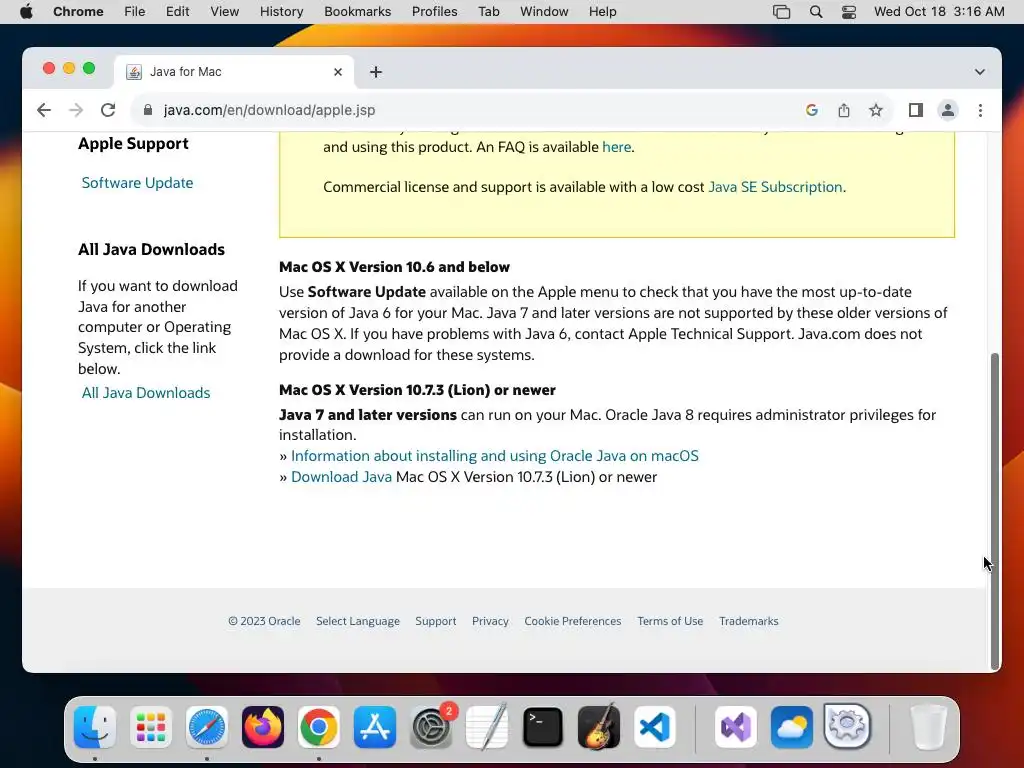Screen dimensions: 1024x768
Task: Open the Privacy footer link
Action: (x=490, y=621)
